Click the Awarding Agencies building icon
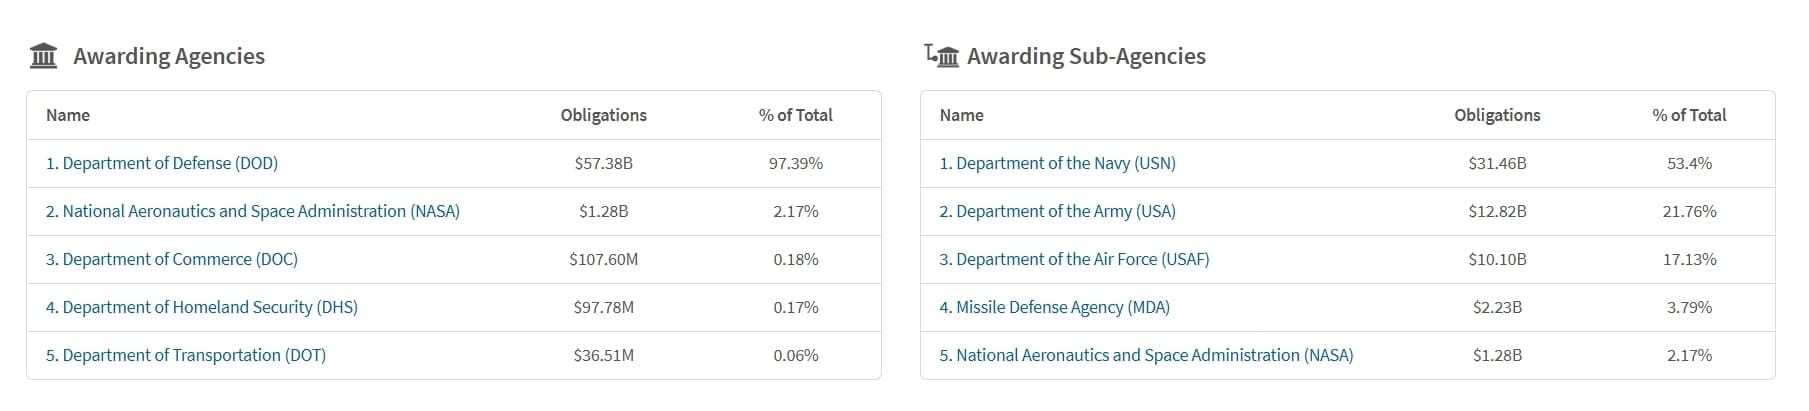1809x411 pixels. click(43, 56)
